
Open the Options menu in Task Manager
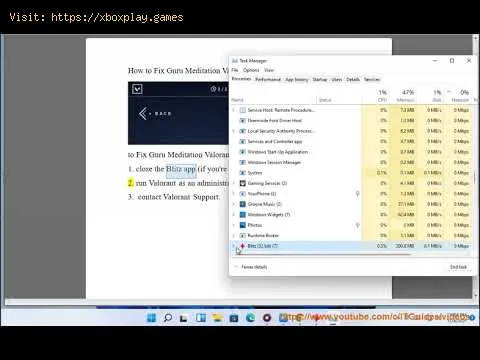(251, 70)
